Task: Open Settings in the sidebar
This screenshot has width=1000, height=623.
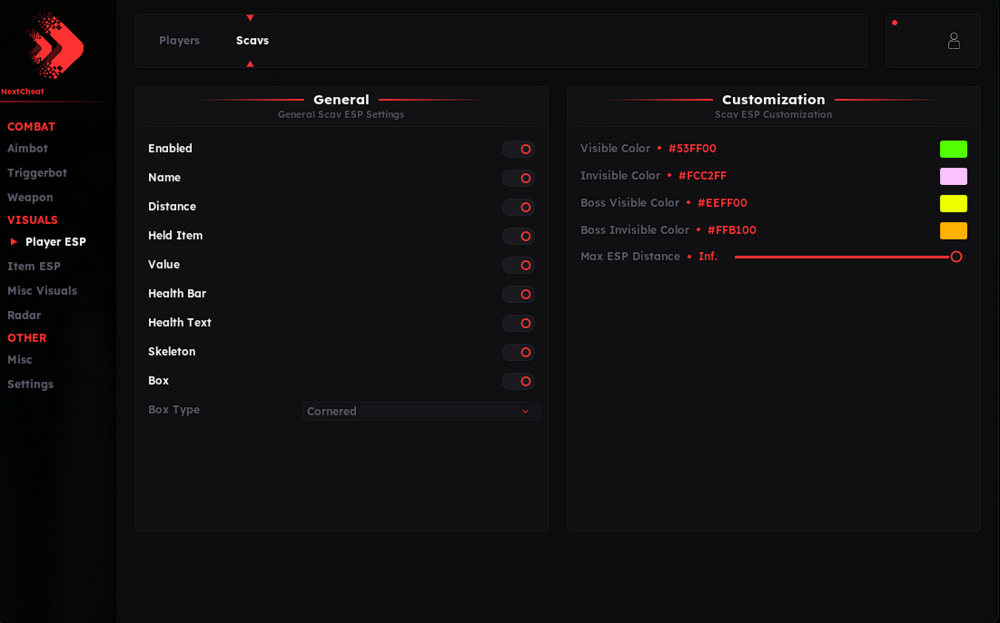Action: pos(30,384)
